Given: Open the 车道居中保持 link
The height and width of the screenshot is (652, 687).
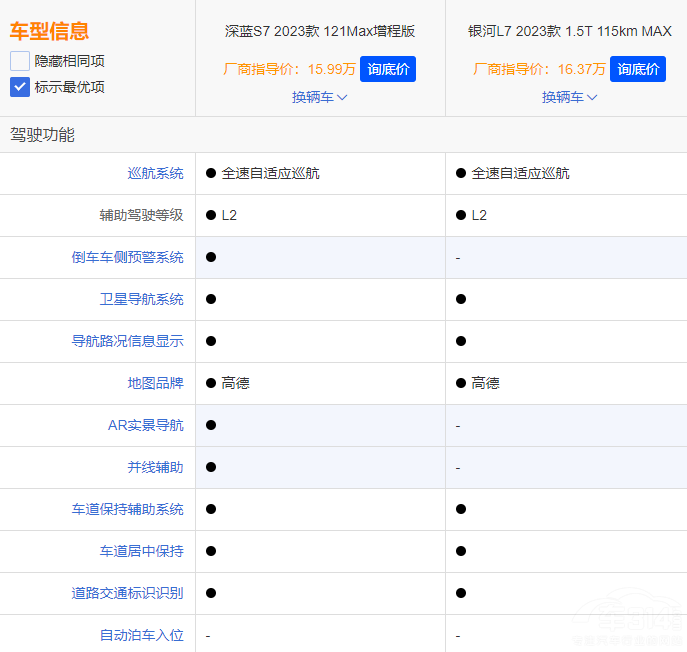Looking at the screenshot, I should coord(141,551).
